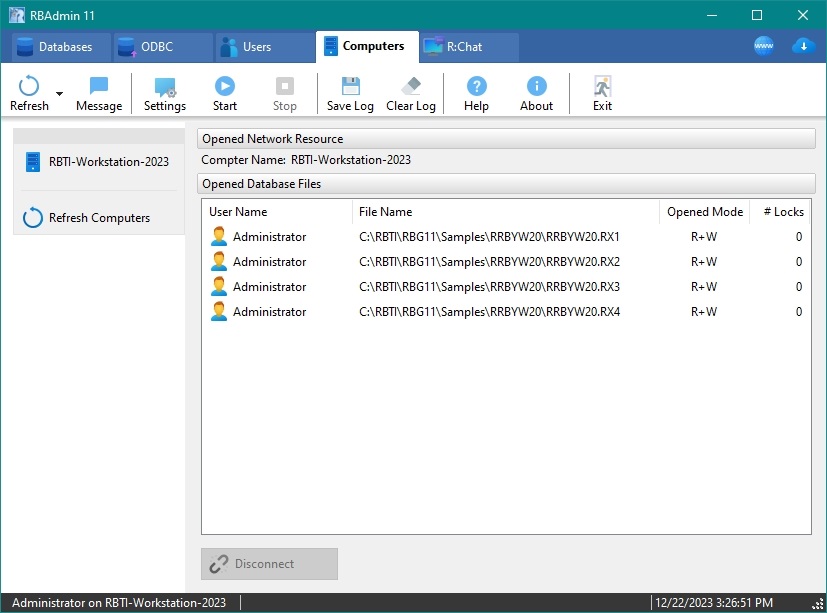The height and width of the screenshot is (613, 827).
Task: Save the log with Save Log
Action: point(350,93)
